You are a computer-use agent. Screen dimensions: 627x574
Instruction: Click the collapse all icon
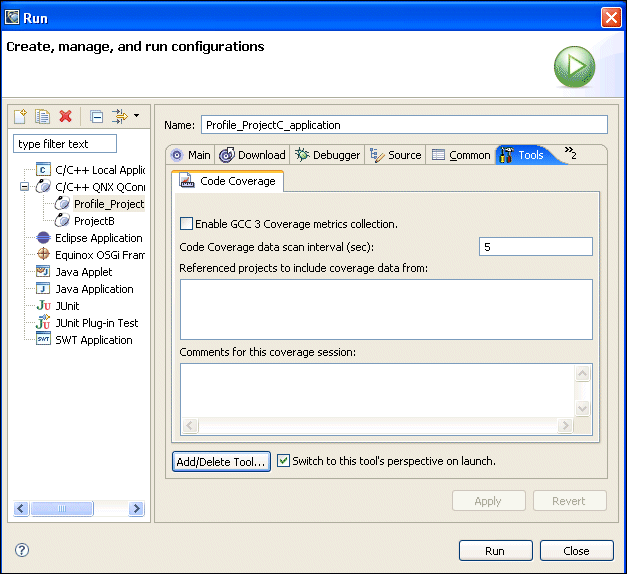click(x=97, y=116)
